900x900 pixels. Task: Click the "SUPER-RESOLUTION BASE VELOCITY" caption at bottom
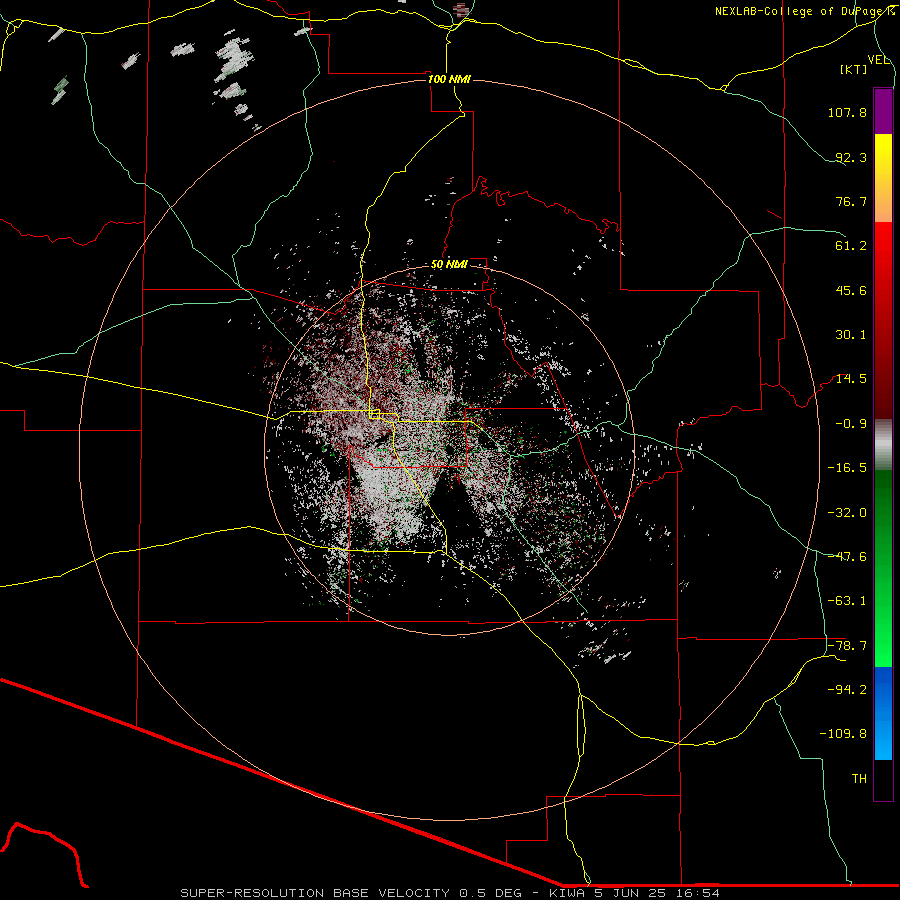pos(315,893)
